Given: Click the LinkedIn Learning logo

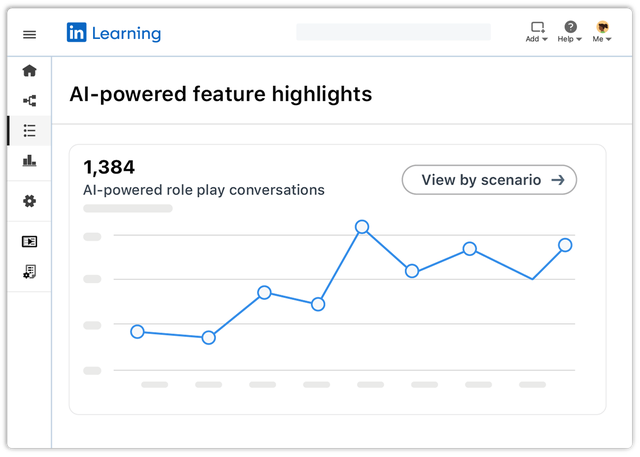Looking at the screenshot, I should [114, 33].
